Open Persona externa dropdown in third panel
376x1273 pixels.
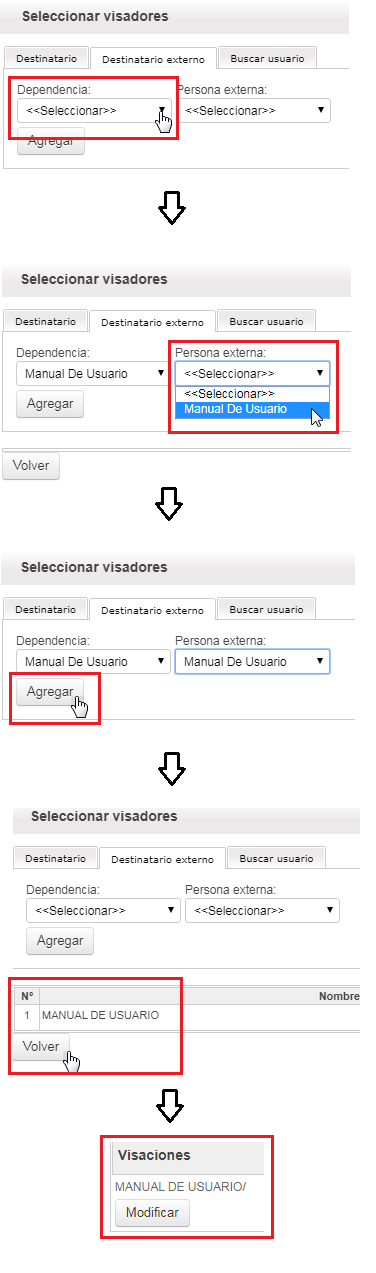[253, 661]
